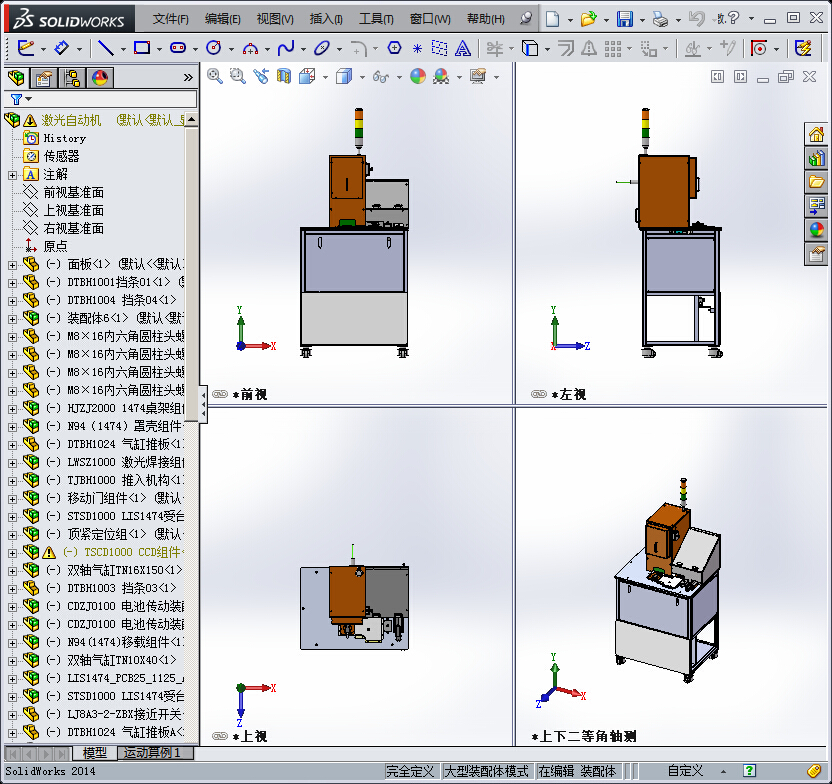Click the Linear Sketch Pattern tool
The width and height of the screenshot is (832, 784).
[x=612, y=49]
